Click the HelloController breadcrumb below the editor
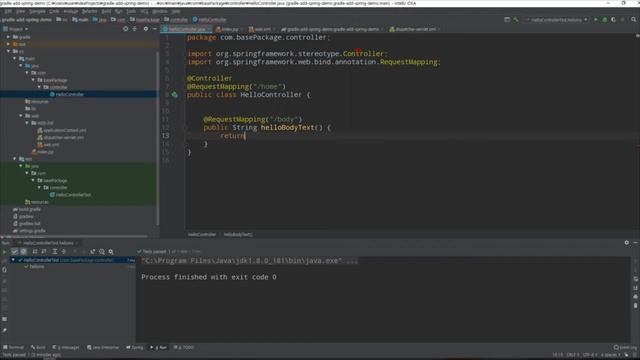Image resolution: width=640 pixels, height=360 pixels. 202,234
